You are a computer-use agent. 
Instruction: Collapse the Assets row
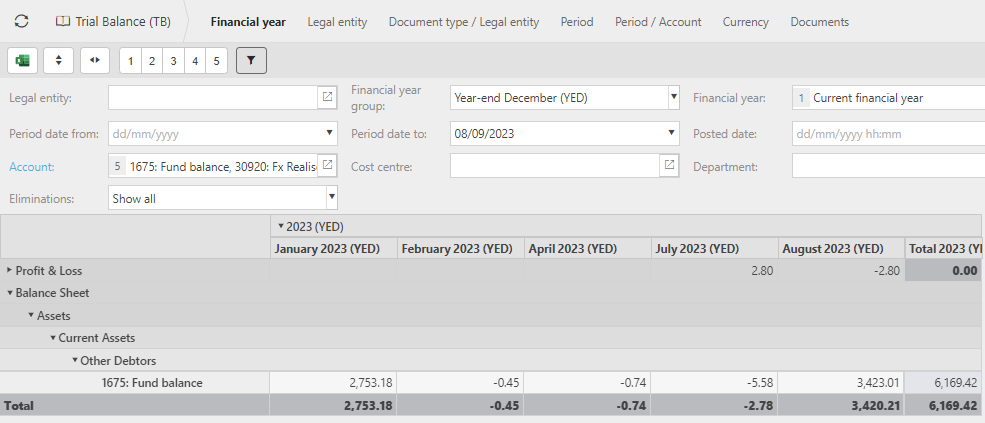(x=31, y=315)
